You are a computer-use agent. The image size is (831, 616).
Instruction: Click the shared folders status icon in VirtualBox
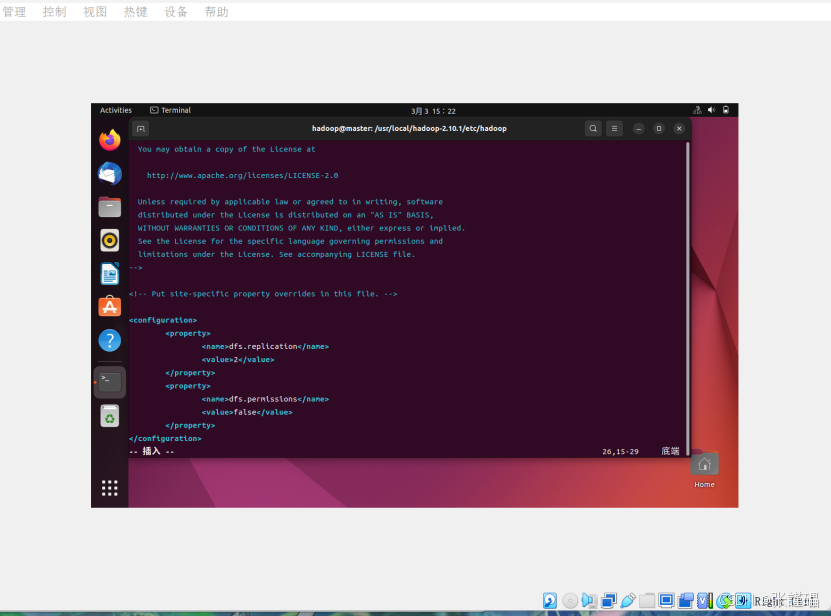click(647, 601)
